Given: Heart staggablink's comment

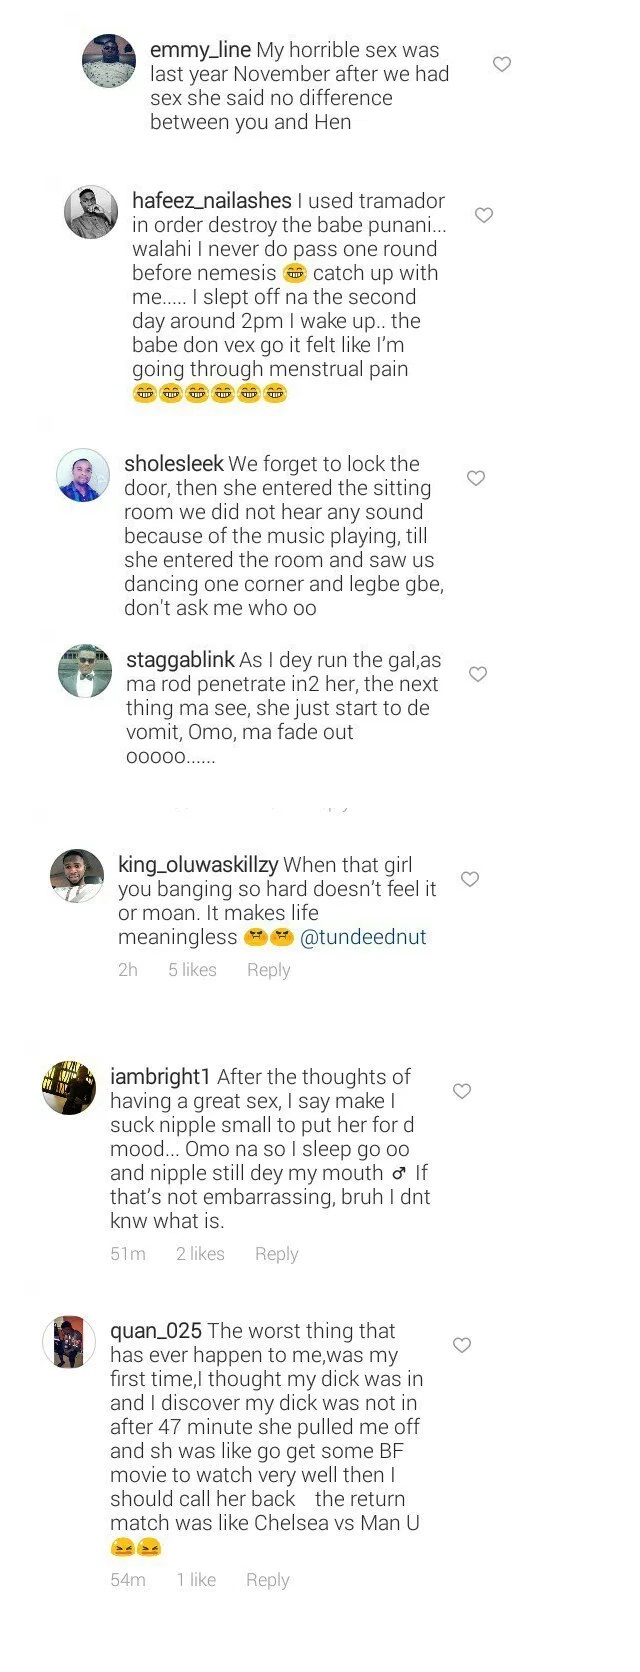Looking at the screenshot, I should click(478, 674).
